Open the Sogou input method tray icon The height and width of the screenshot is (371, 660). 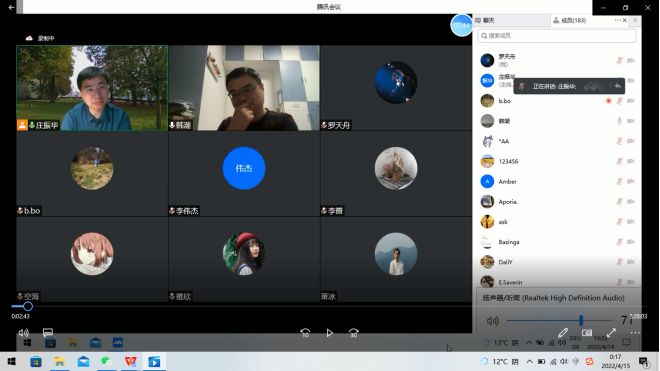589,362
